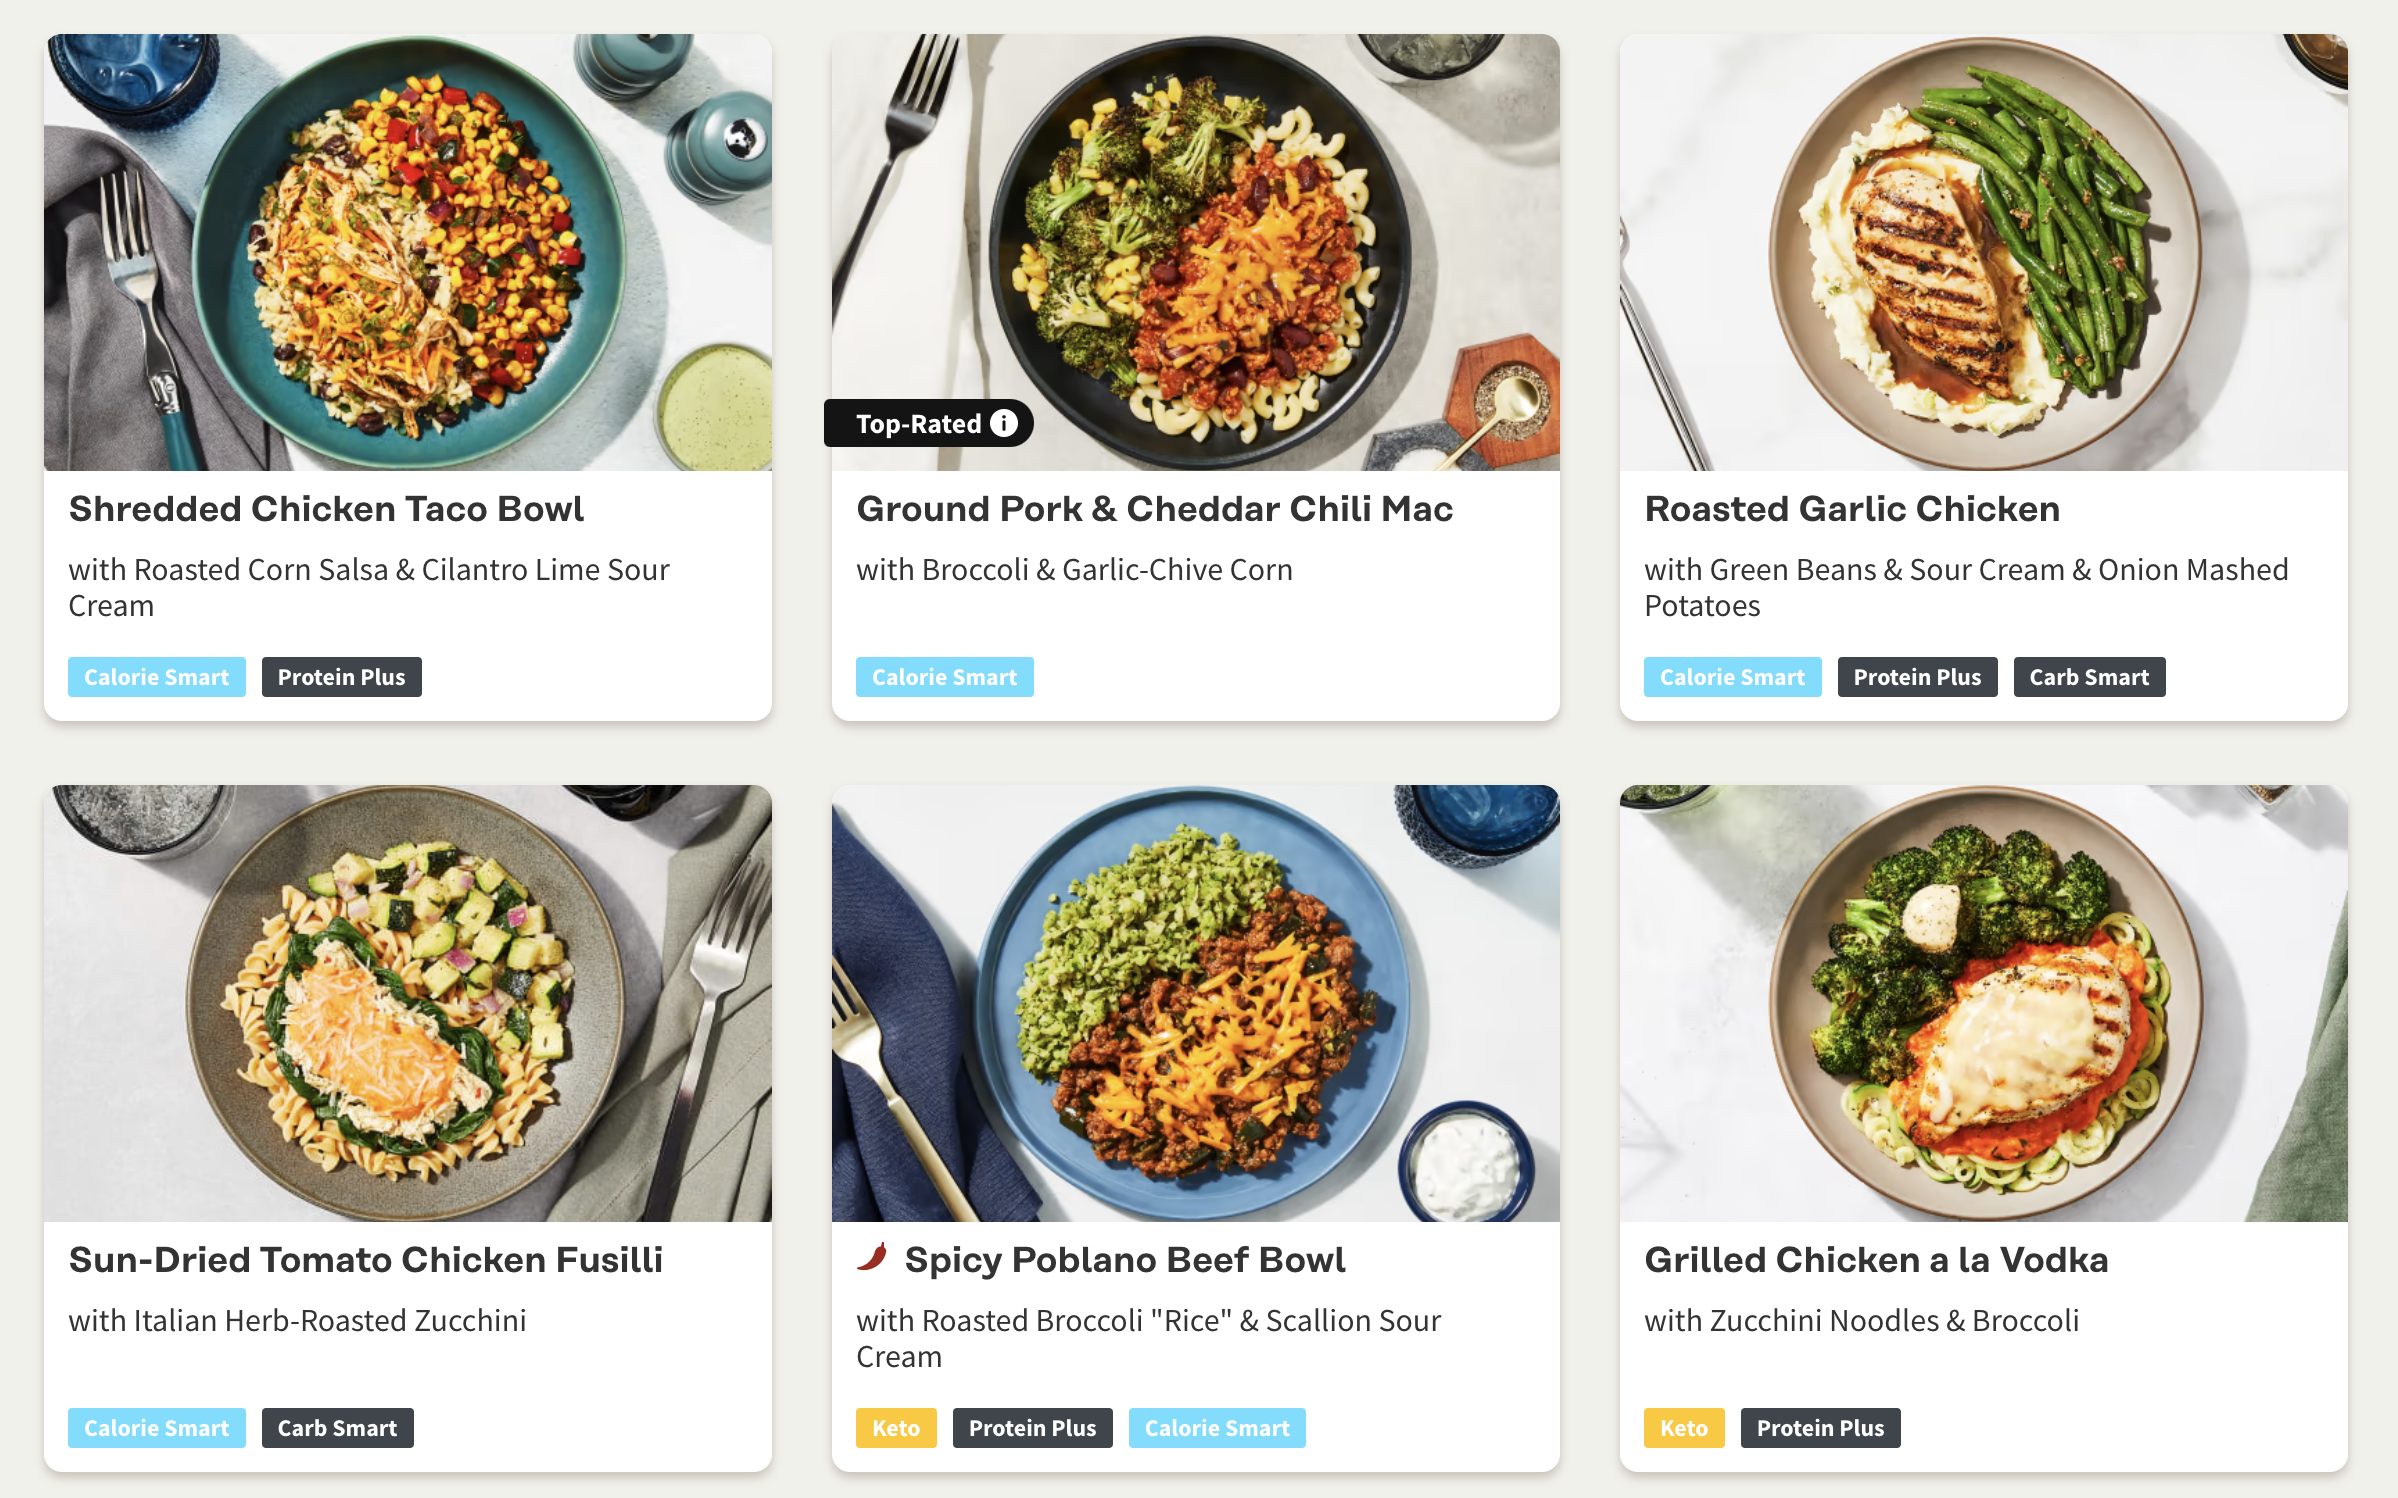Open the Shredded Chicken Taco Bowl photo
The width and height of the screenshot is (2398, 1498).
[408, 252]
